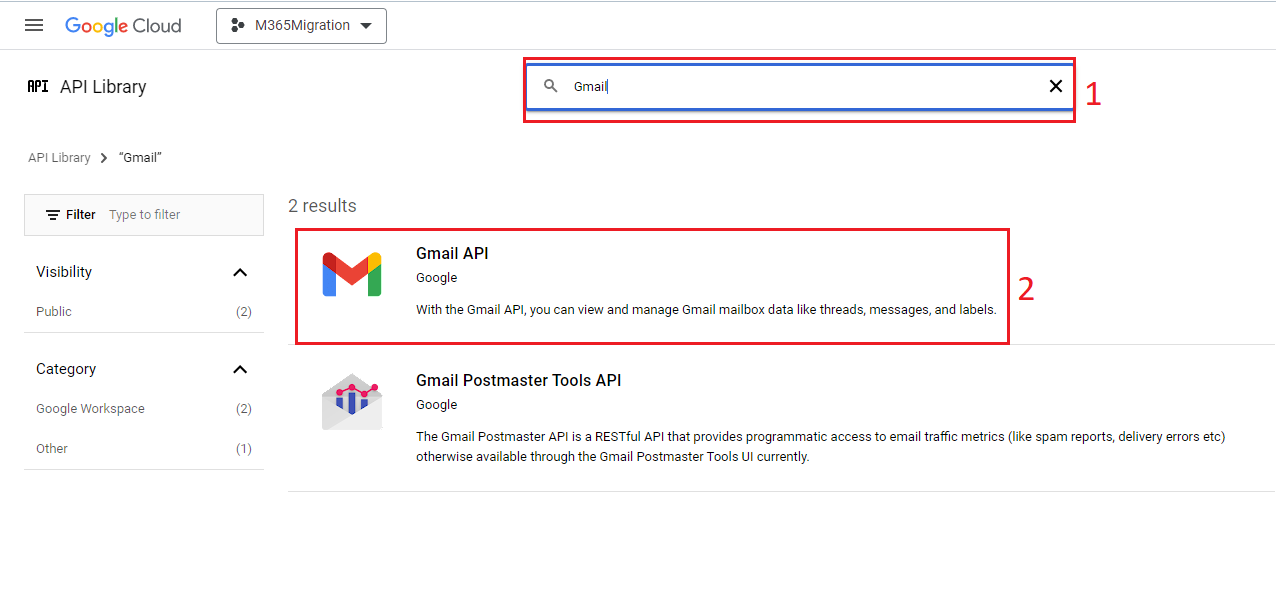Viewport: 1276px width, 592px height.
Task: Open the M365Migration project dropdown
Action: click(301, 26)
